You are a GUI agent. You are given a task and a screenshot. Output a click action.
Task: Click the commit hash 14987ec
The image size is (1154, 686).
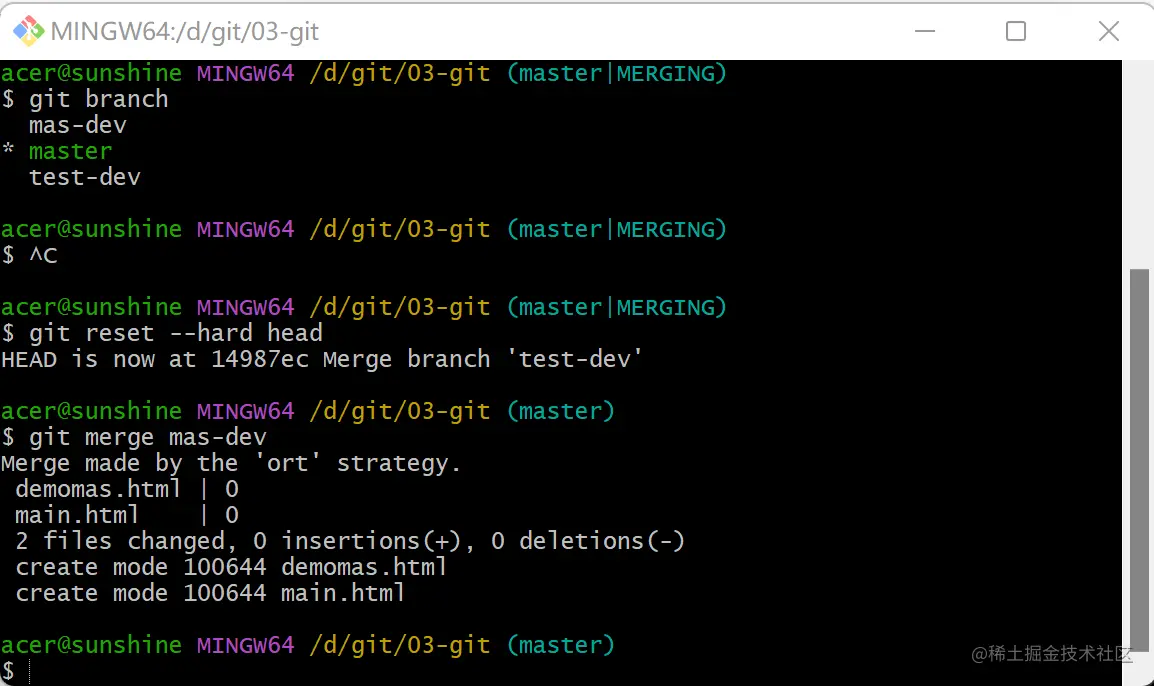coord(260,359)
